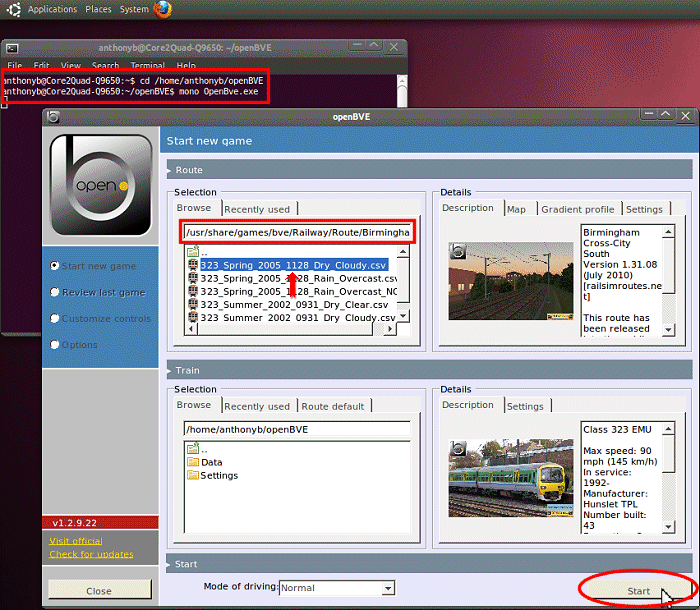The width and height of the screenshot is (700, 610).
Task: Click the route preview thumbnail image
Action: coord(511,281)
